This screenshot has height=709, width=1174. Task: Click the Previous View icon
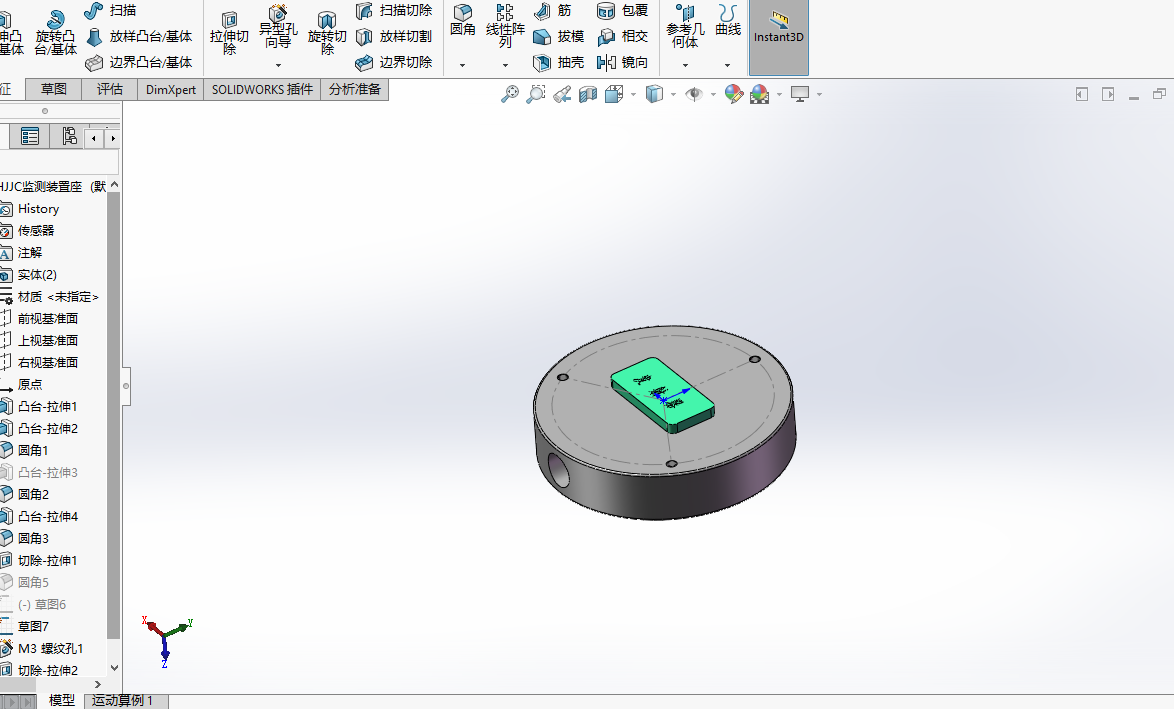tap(562, 94)
